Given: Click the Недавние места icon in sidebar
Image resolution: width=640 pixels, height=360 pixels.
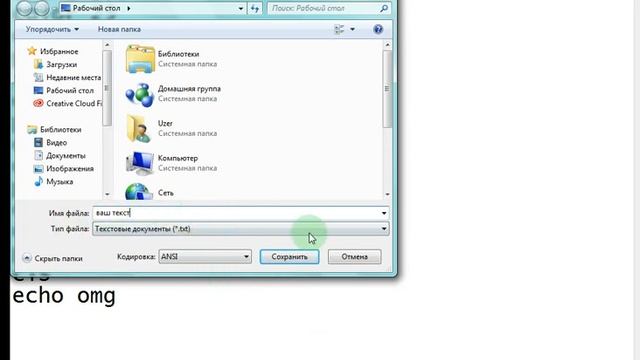Looking at the screenshot, I should click(x=38, y=78).
